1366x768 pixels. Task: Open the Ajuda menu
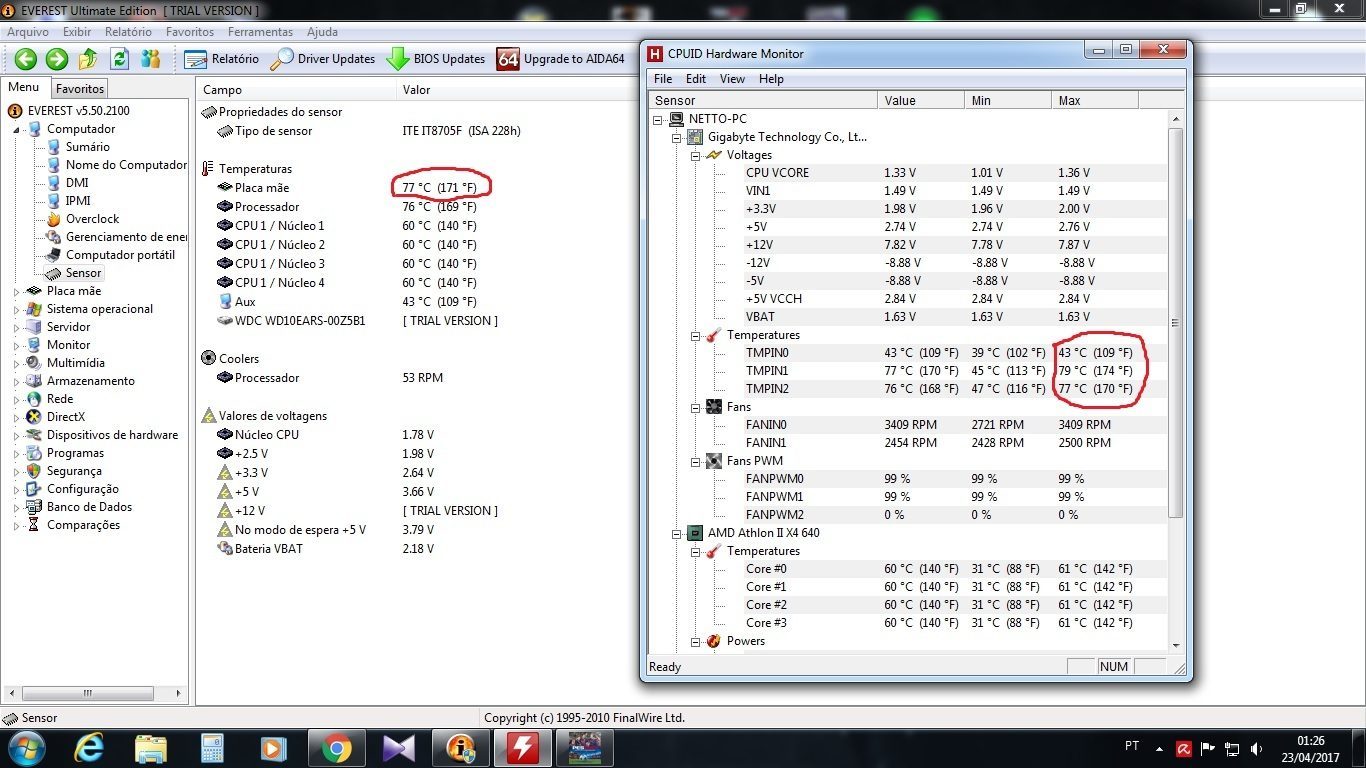[x=322, y=32]
